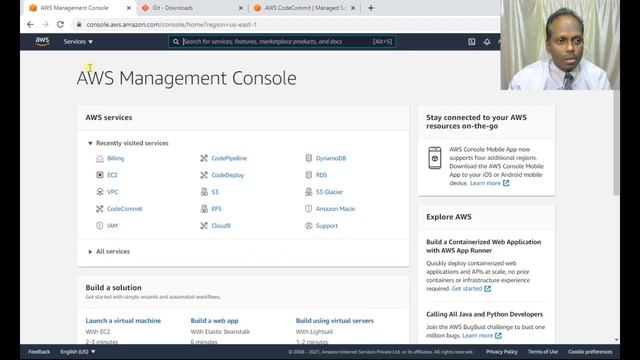Viewport: 640px width, 360px height.
Task: Open the CodePipeline service link
Action: point(229,158)
